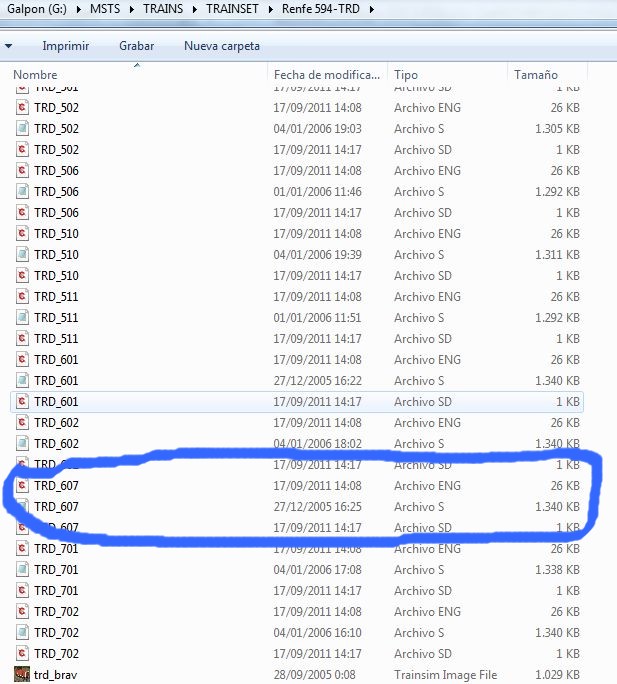Click the TRD_511 Archivo SD file icon
Screen dimensions: 617x684
(22, 339)
